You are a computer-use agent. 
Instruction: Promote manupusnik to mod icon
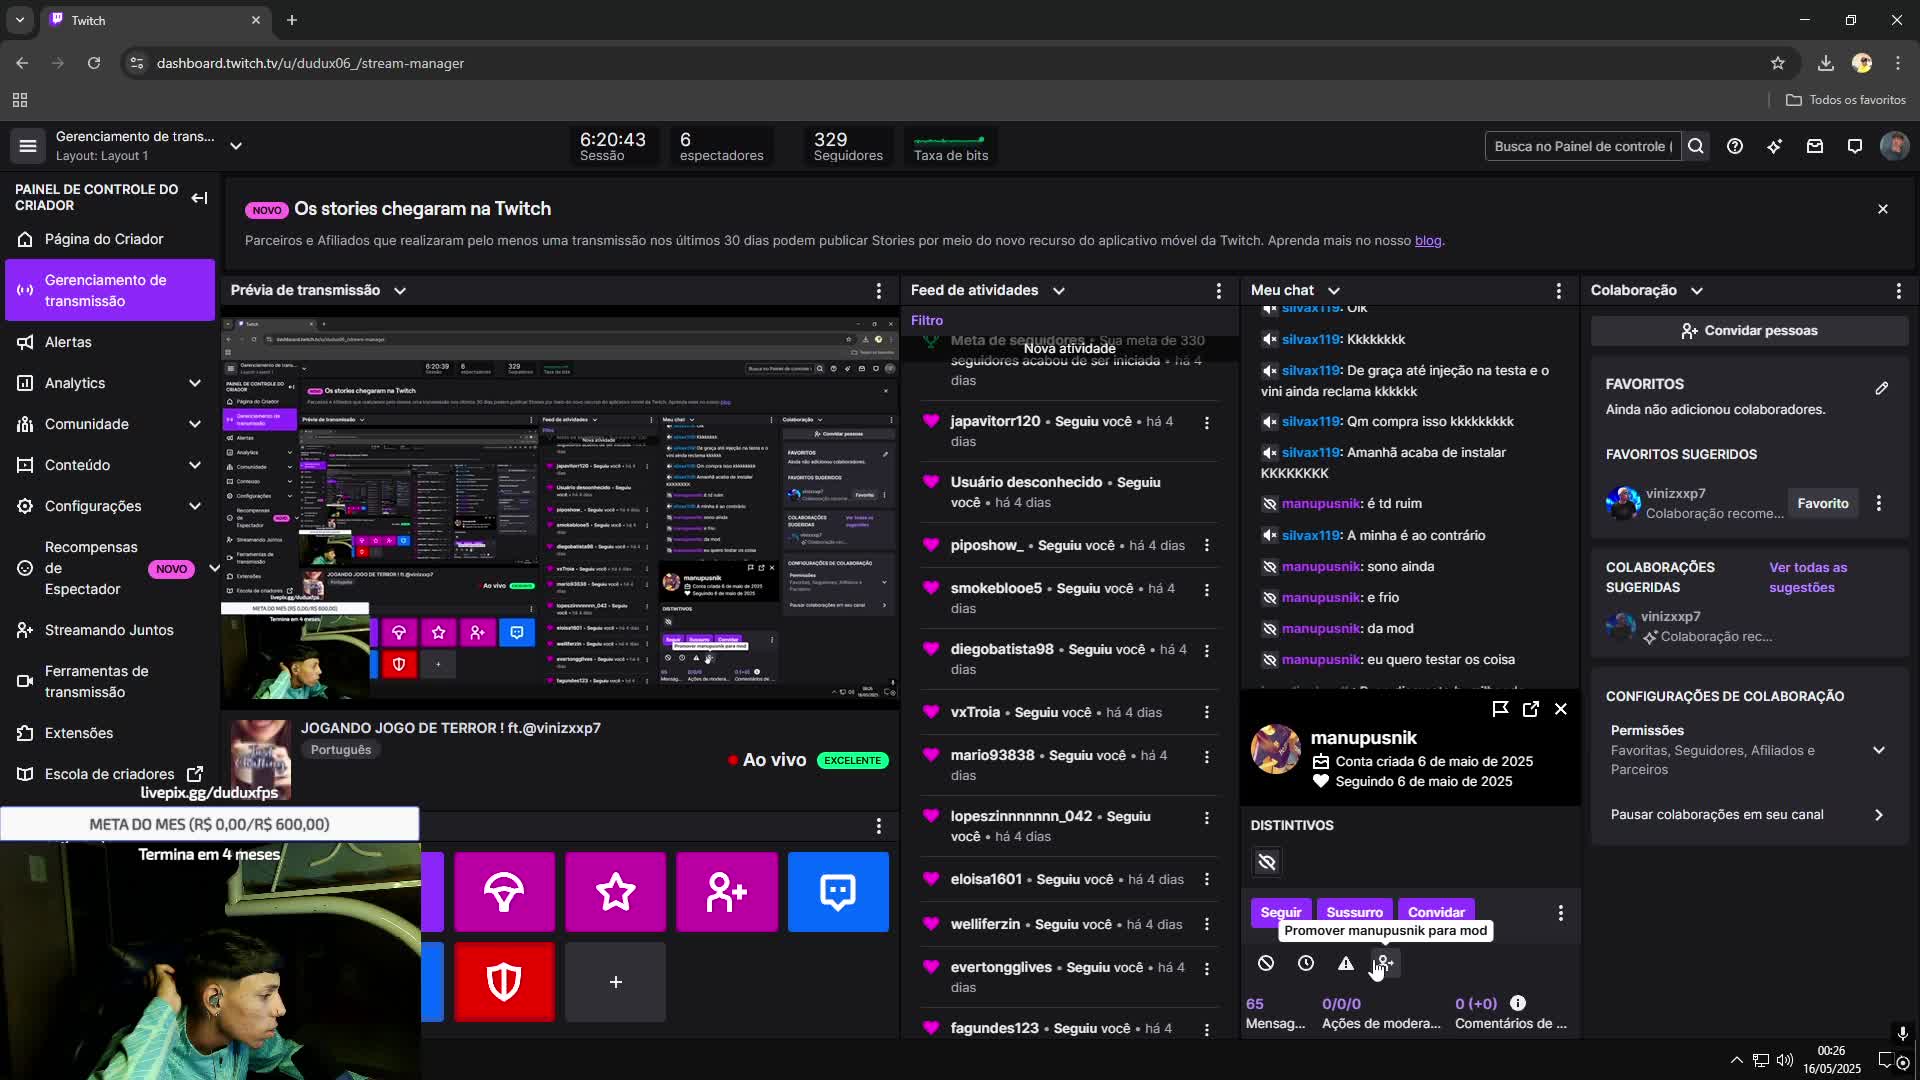tap(1385, 963)
